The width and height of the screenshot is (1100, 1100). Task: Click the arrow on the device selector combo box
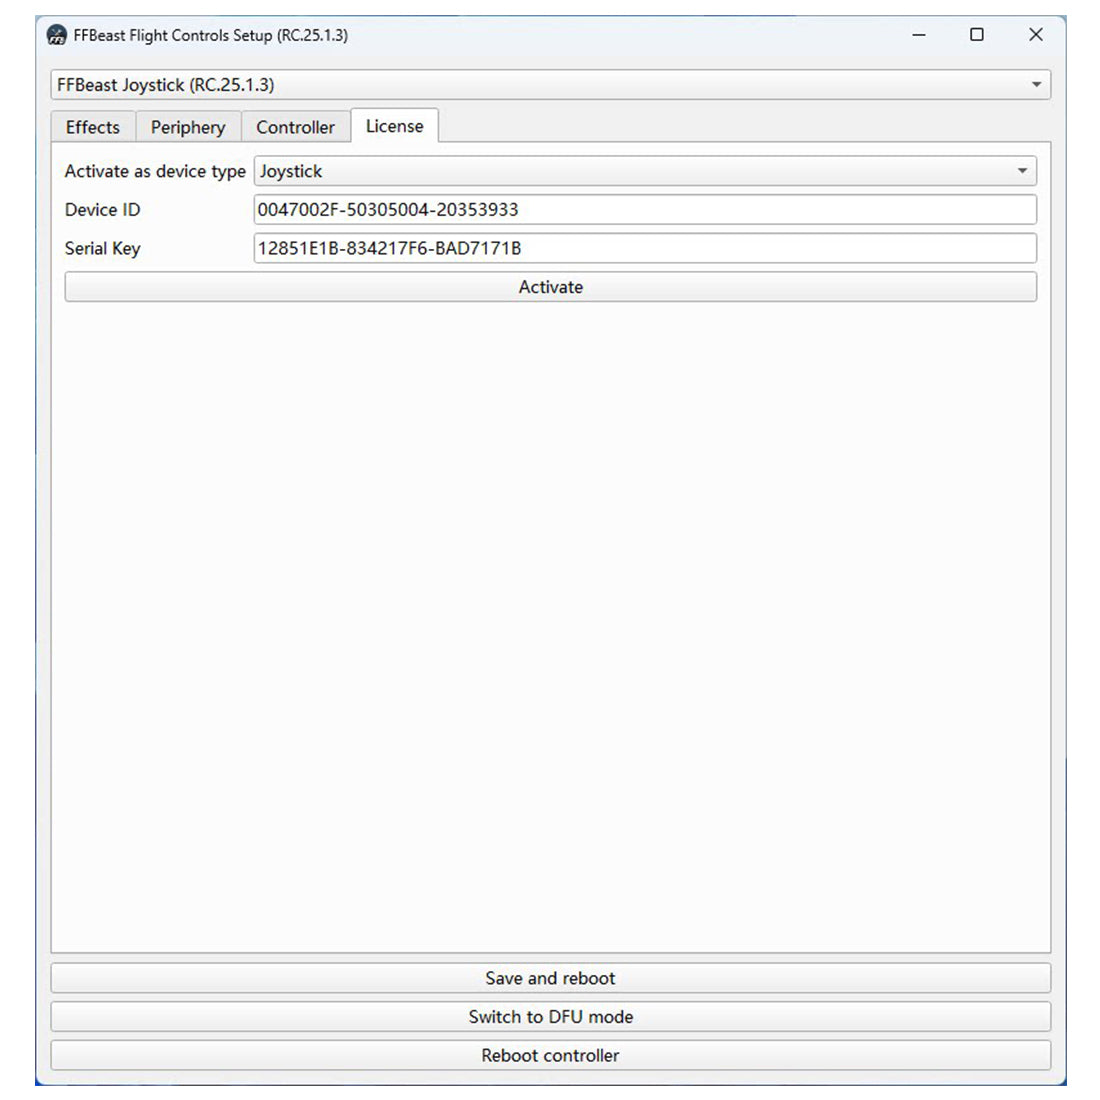pyautogui.click(x=1036, y=85)
